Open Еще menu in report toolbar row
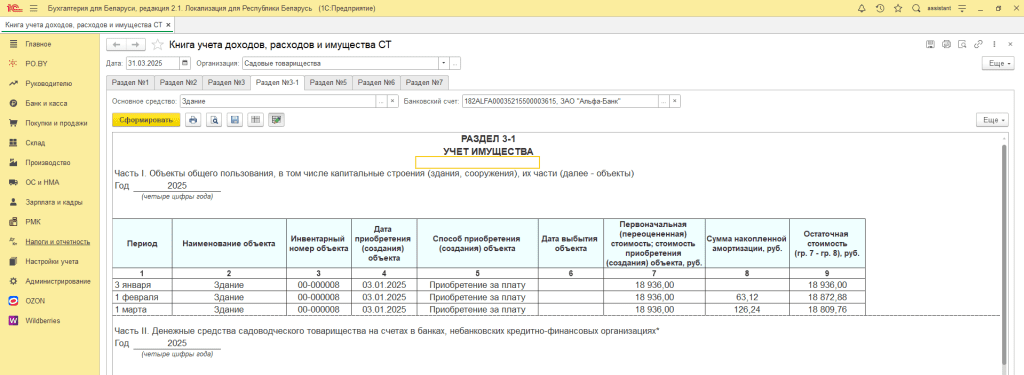 point(993,120)
